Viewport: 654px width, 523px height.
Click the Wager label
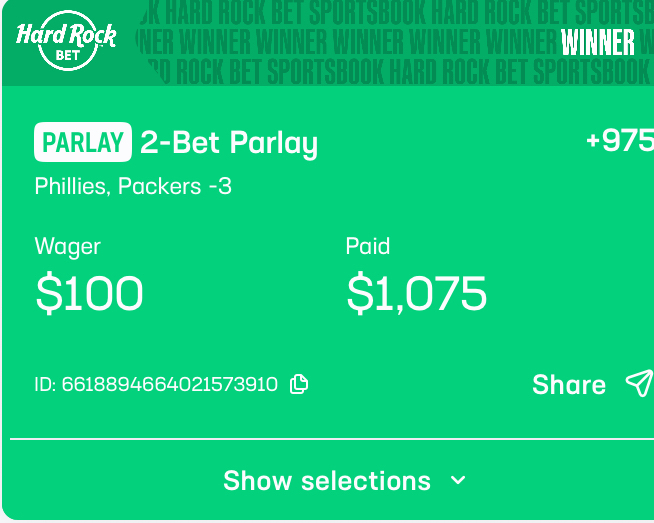pyautogui.click(x=68, y=246)
